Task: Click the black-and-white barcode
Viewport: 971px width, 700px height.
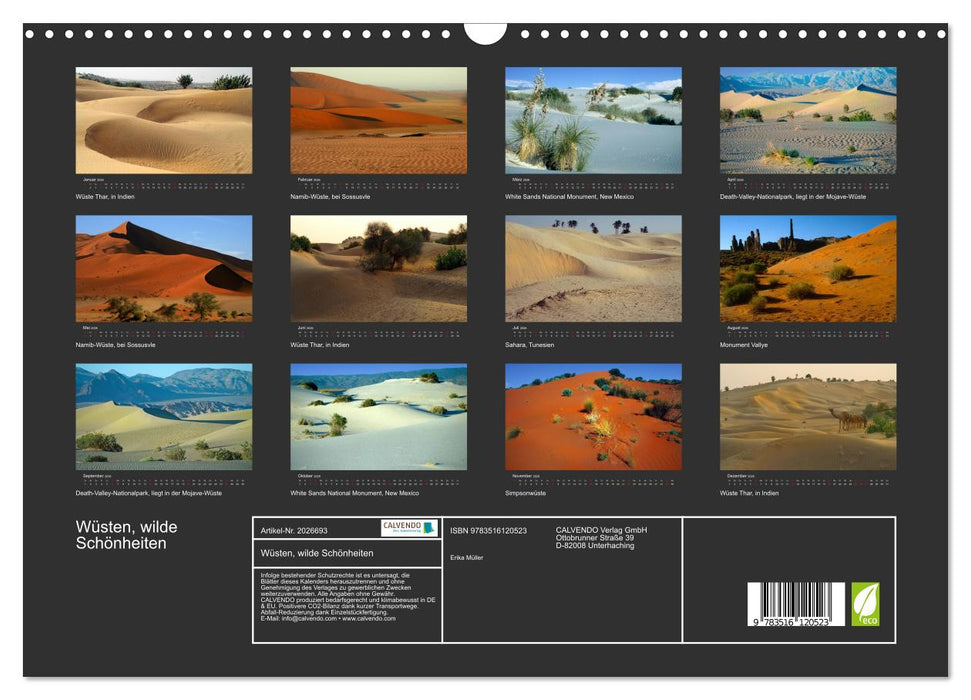Action: point(796,604)
